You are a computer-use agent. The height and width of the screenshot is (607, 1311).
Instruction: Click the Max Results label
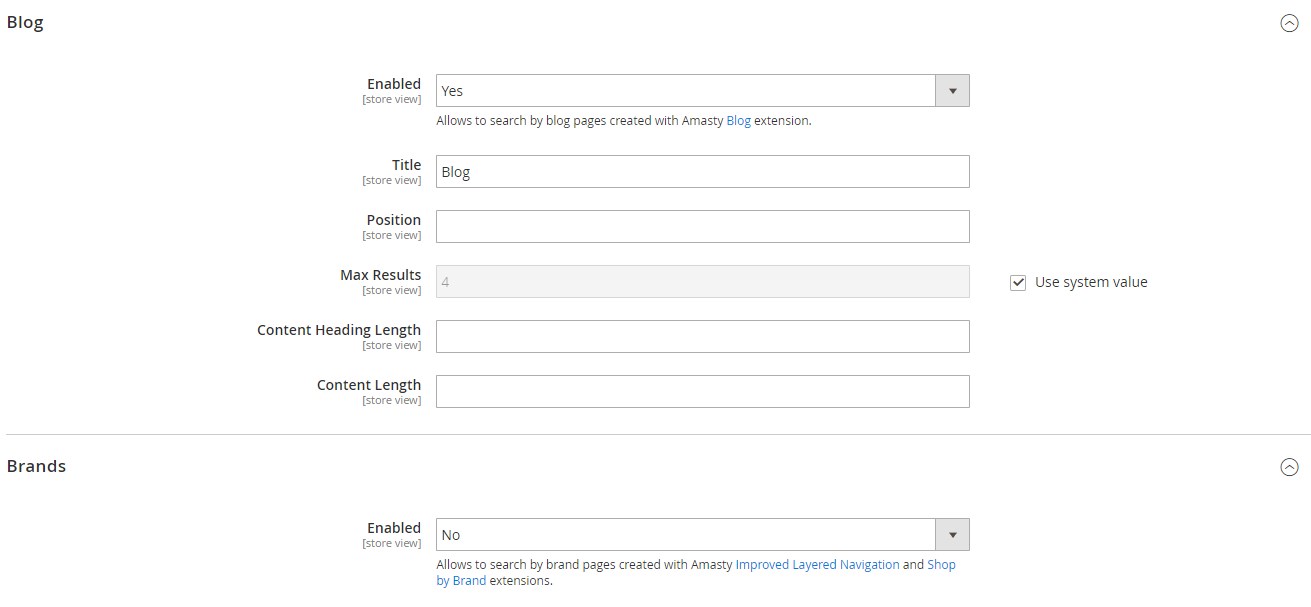(380, 275)
